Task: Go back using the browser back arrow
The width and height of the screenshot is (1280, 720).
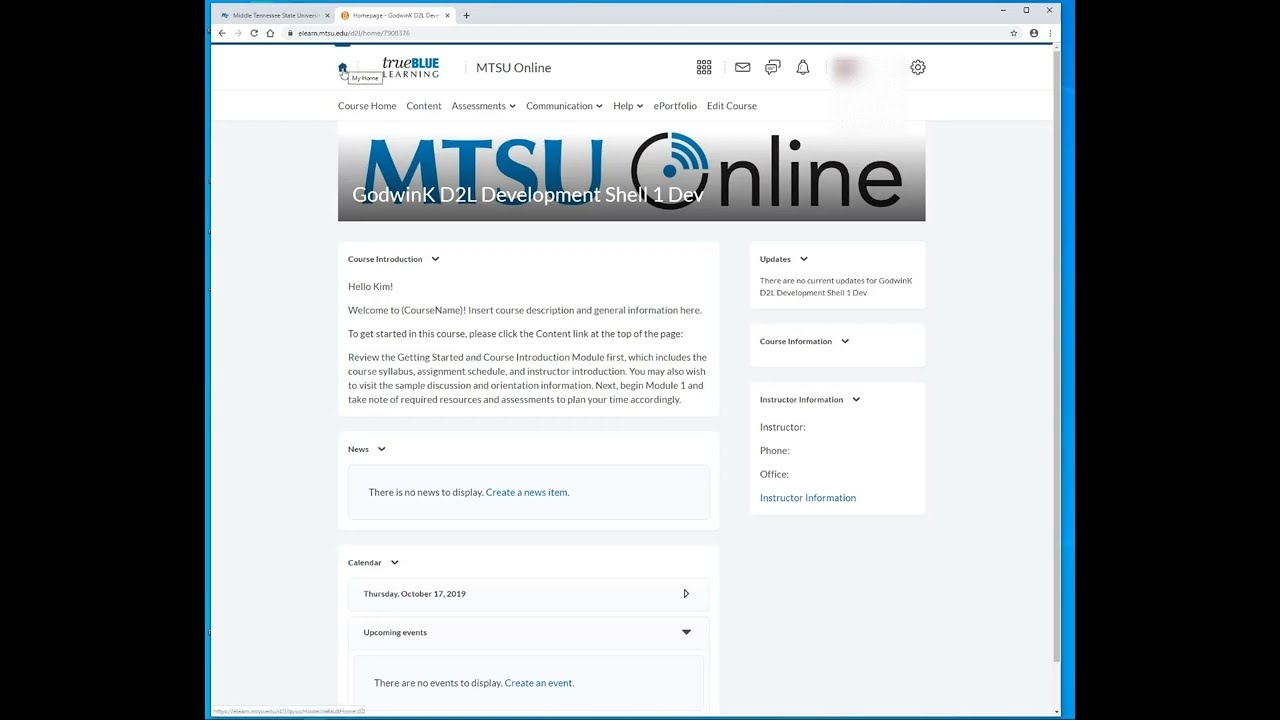Action: click(x=221, y=33)
